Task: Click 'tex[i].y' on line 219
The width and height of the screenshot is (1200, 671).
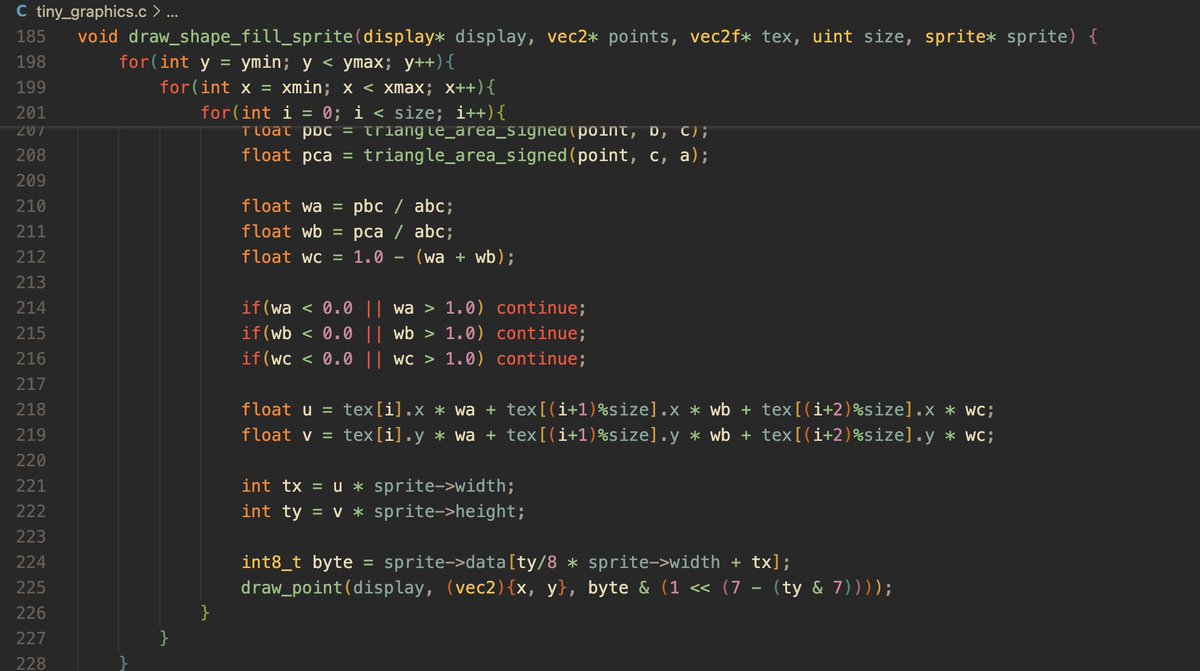Action: (x=384, y=435)
